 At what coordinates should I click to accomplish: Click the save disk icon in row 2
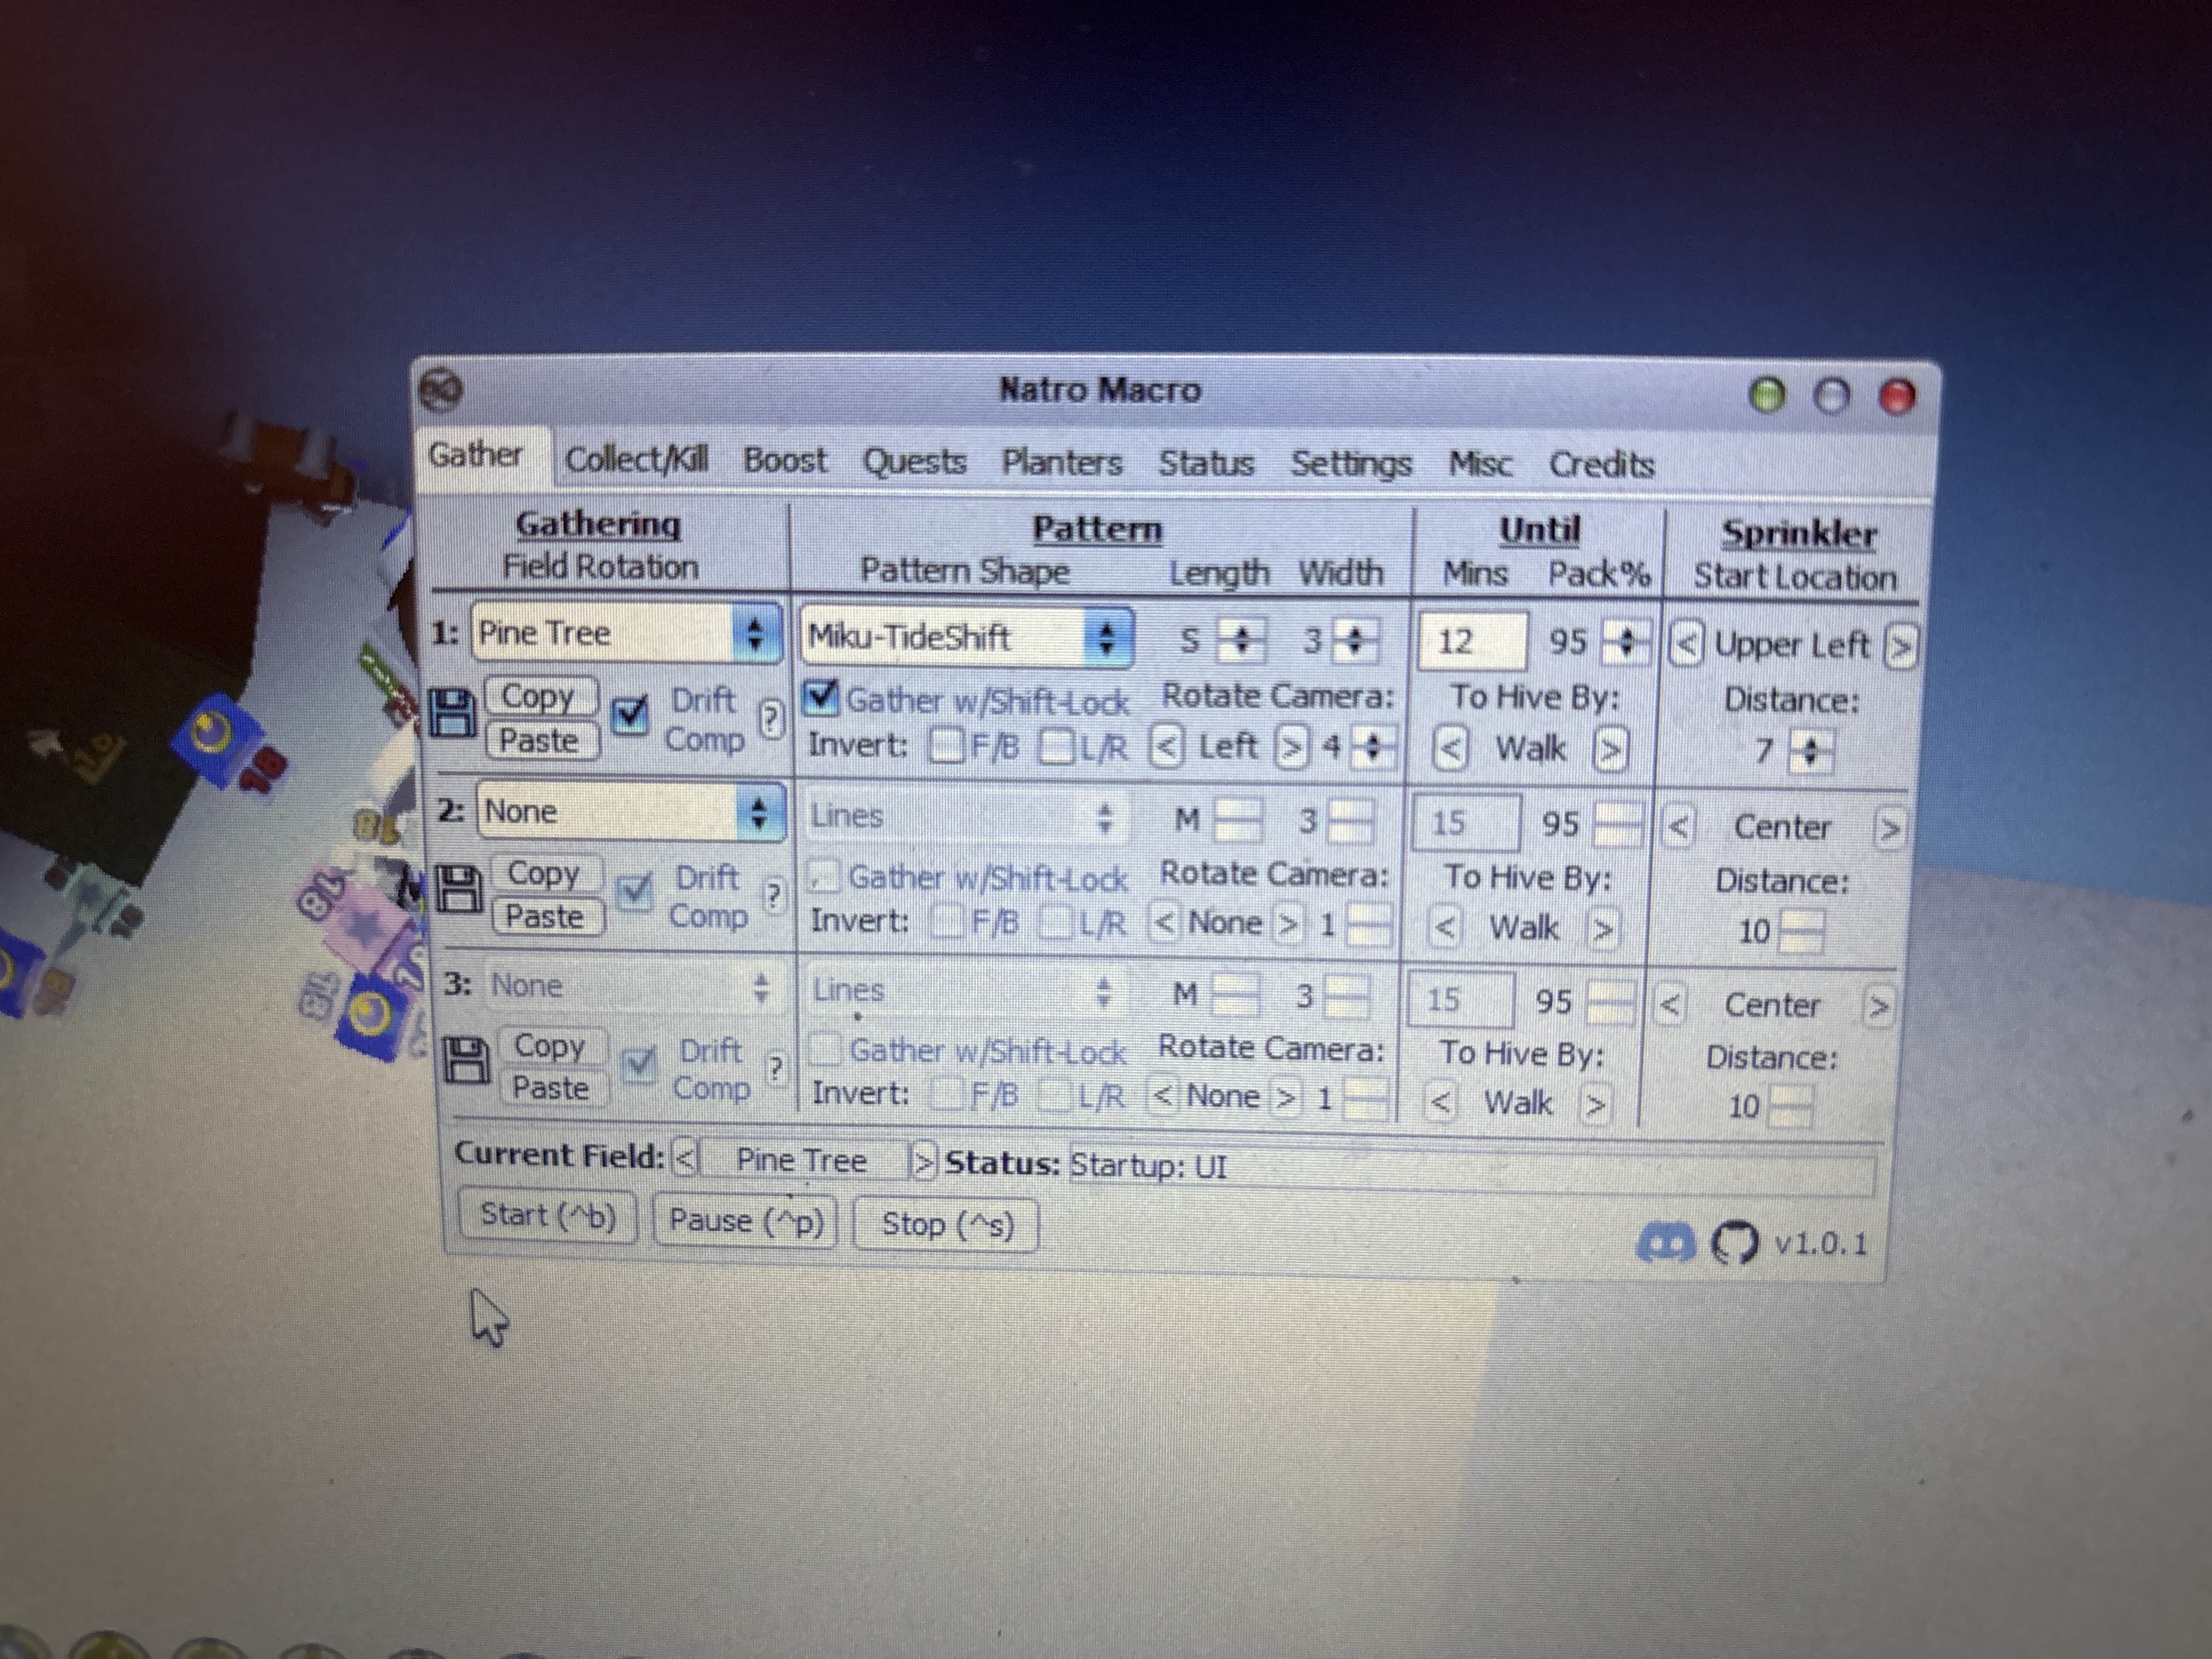(x=460, y=889)
